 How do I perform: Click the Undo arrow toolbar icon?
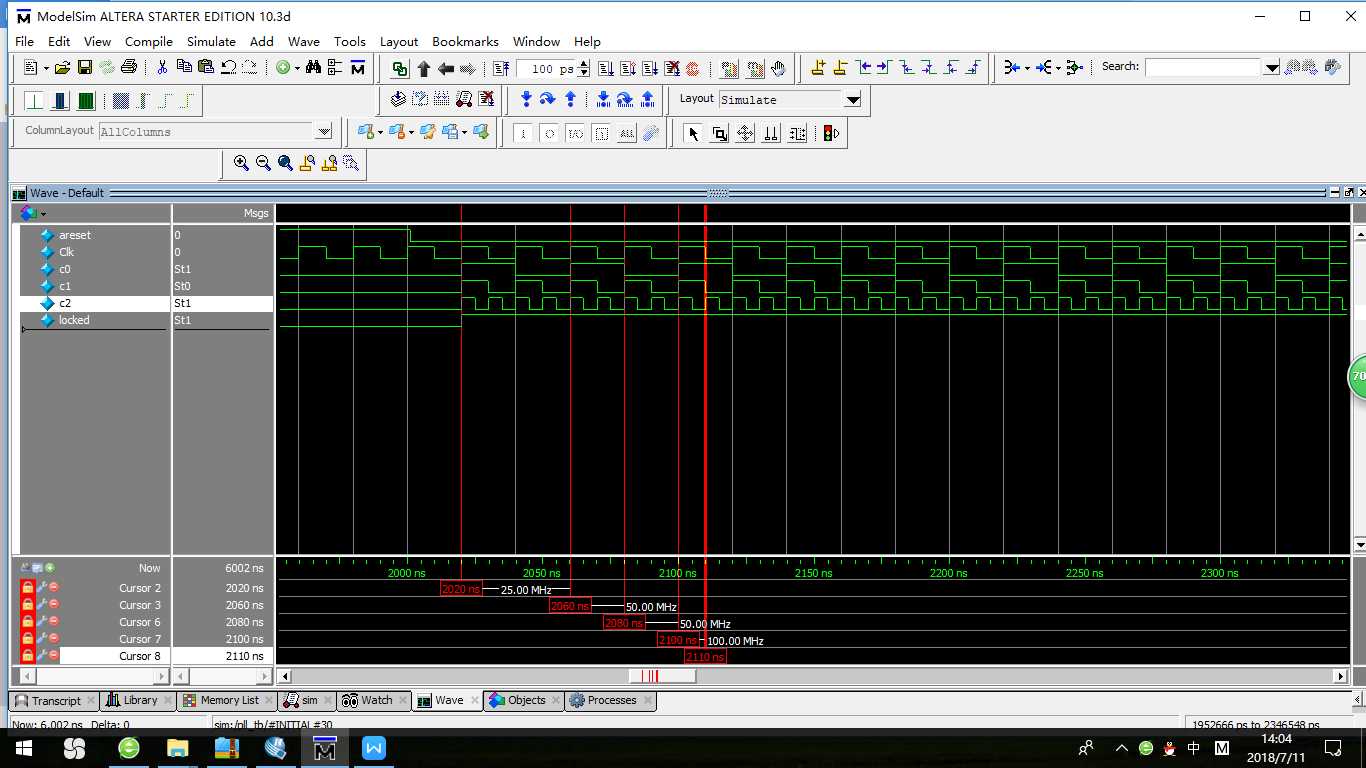pyautogui.click(x=228, y=68)
